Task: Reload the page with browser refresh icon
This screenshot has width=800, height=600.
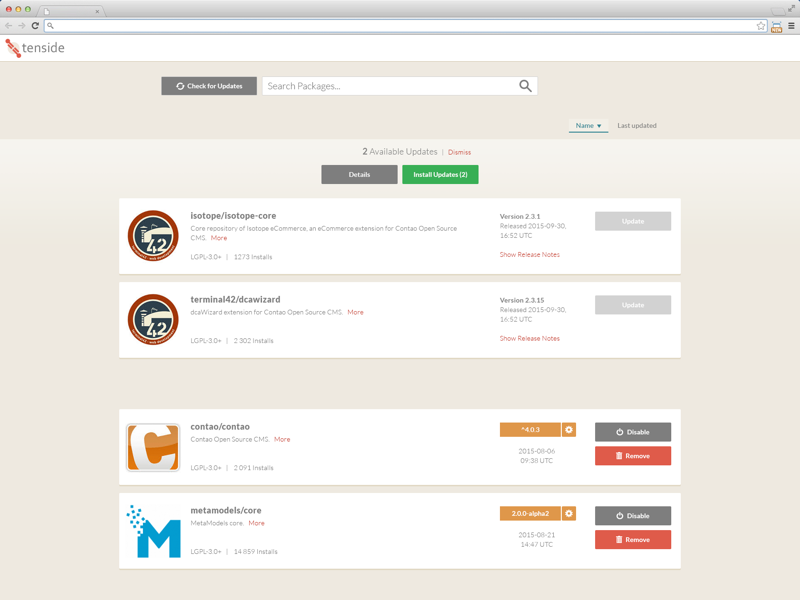Action: point(35,26)
